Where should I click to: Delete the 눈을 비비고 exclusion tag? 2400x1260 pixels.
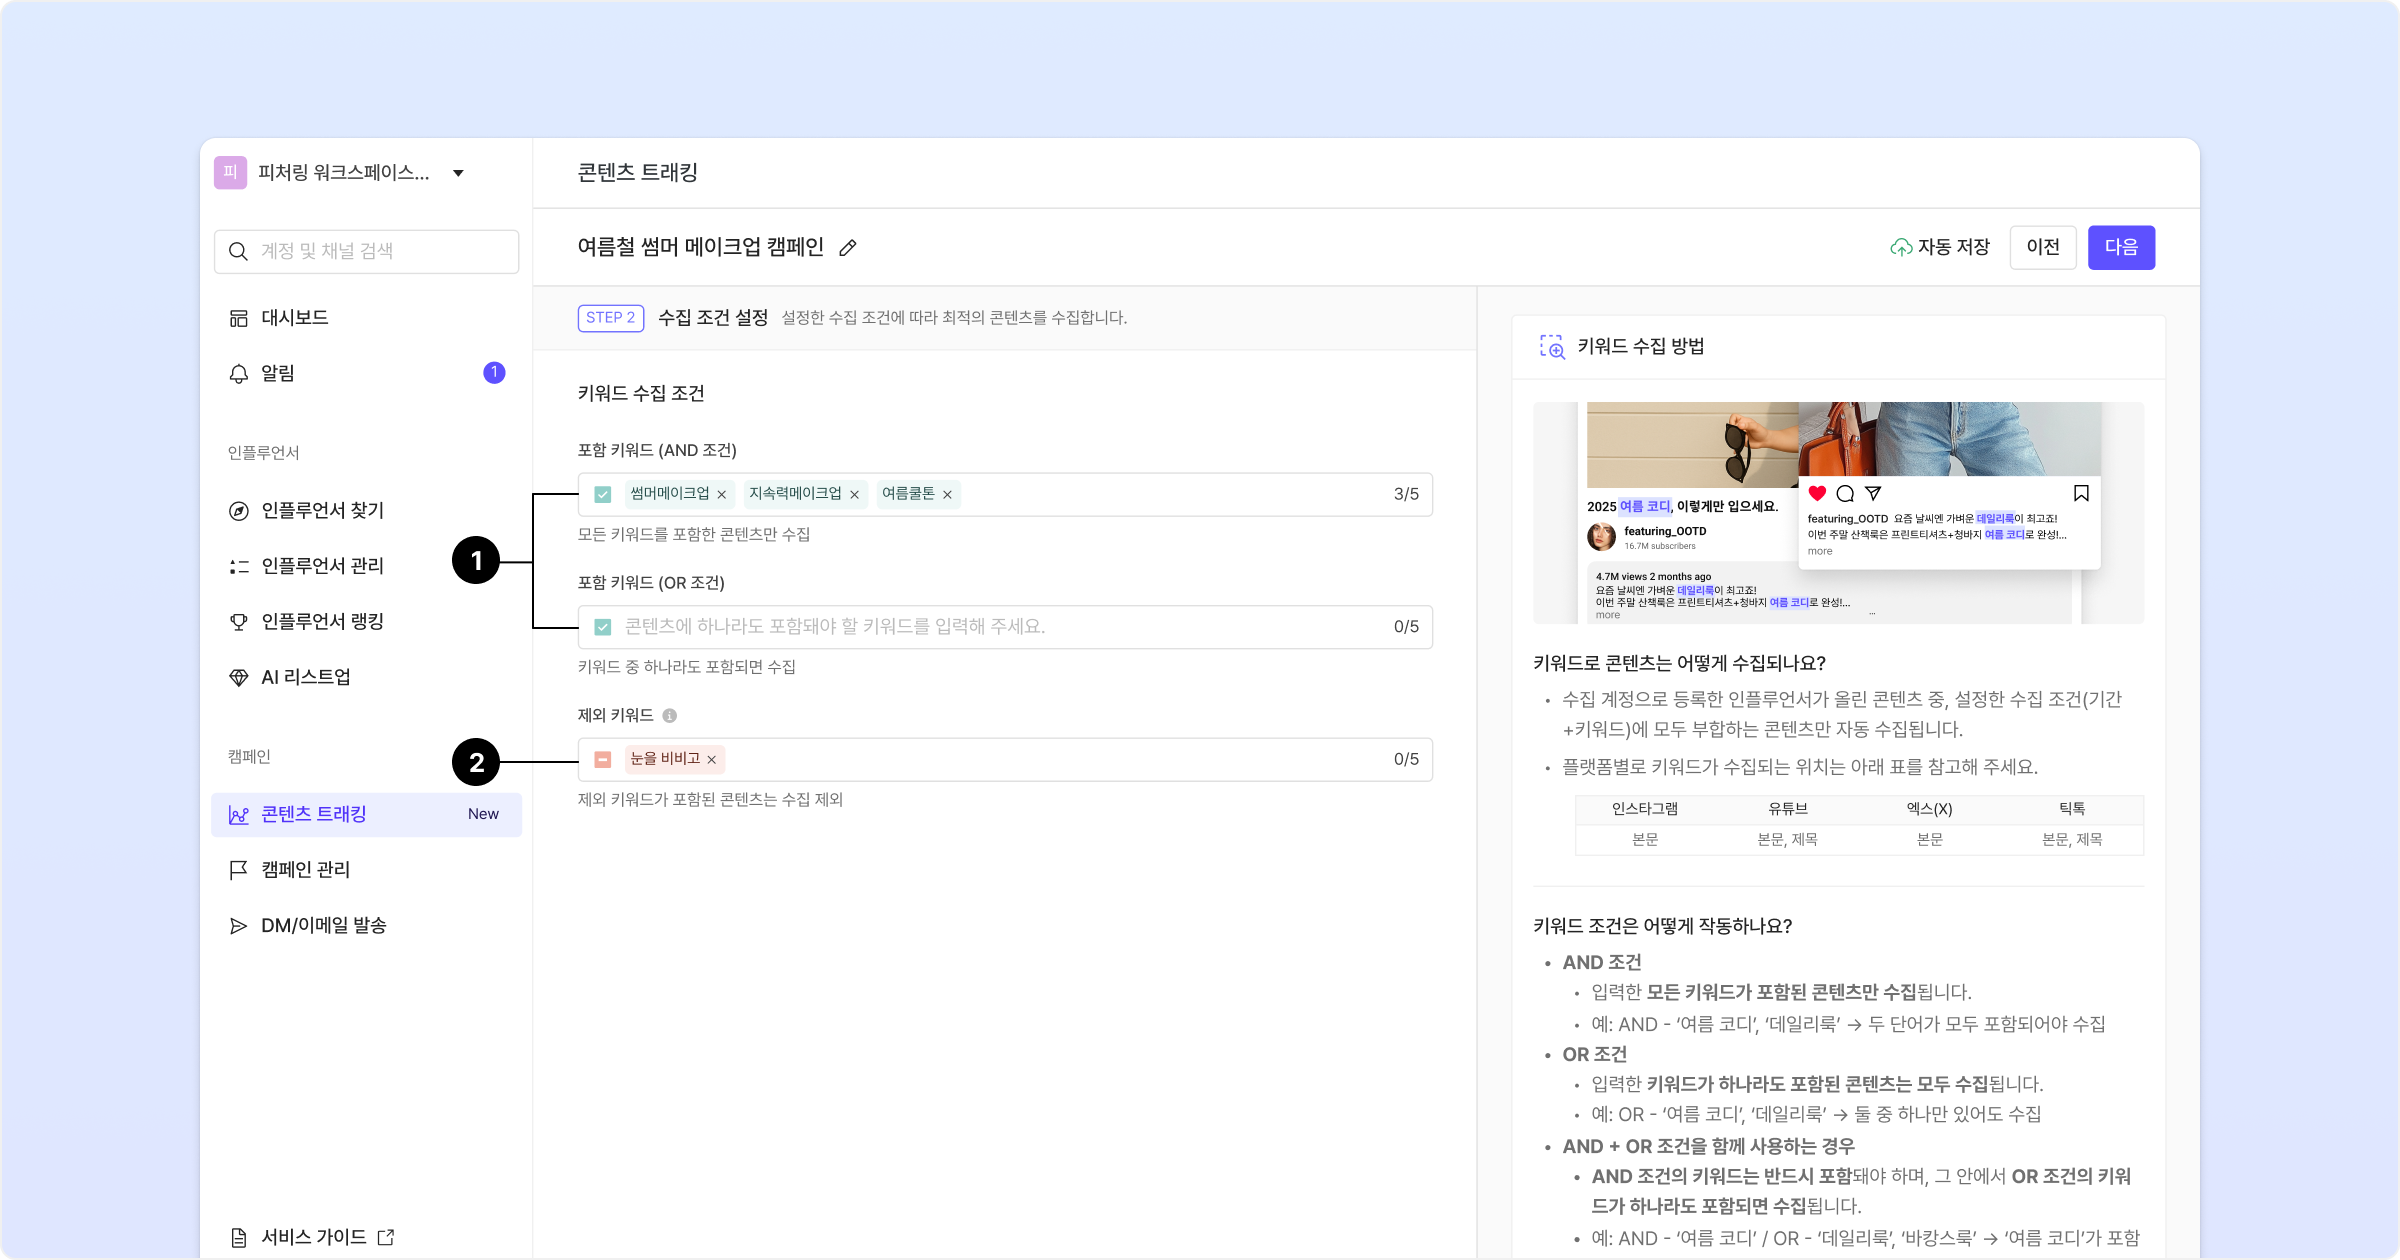(712, 760)
